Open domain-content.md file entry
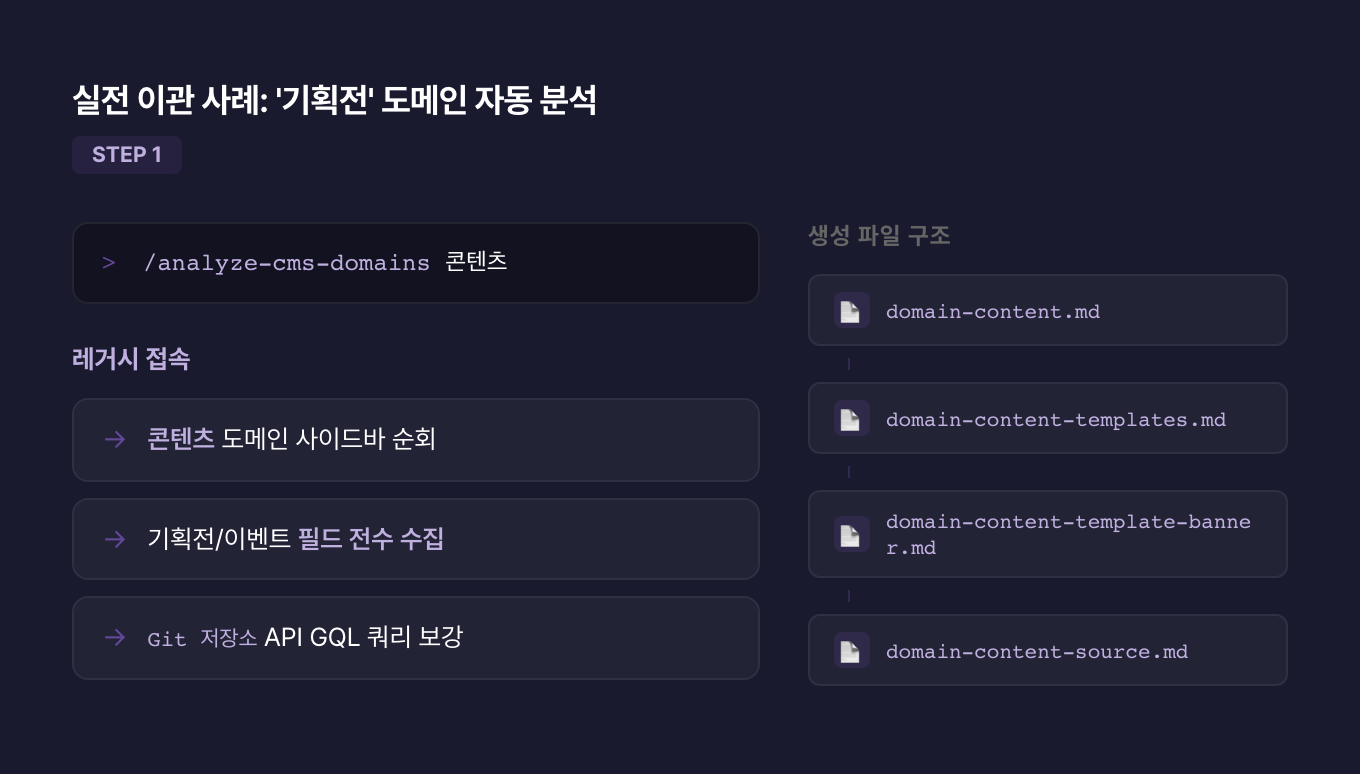 click(993, 311)
